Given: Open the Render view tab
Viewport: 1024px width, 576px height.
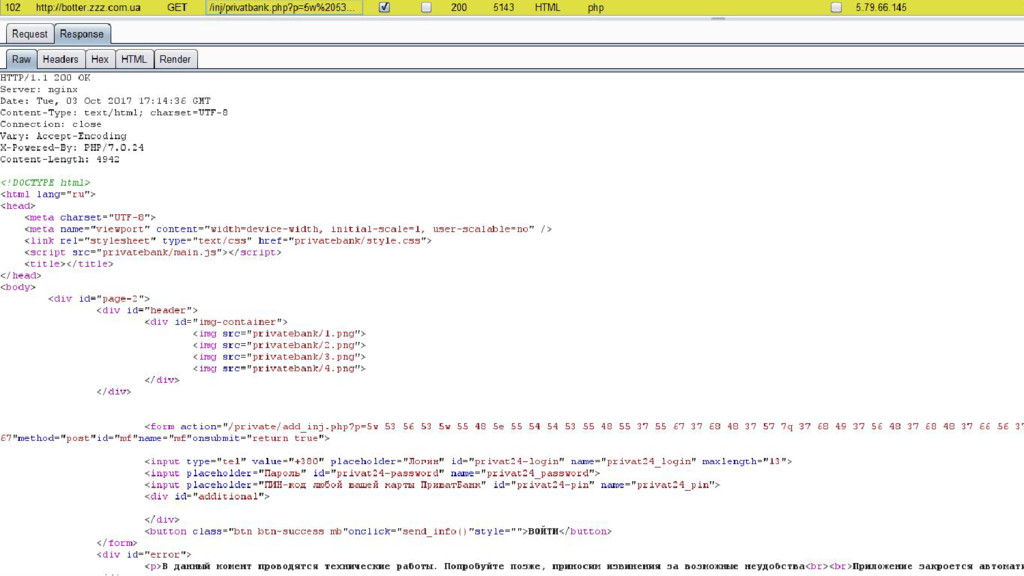Looking at the screenshot, I should click(x=175, y=59).
